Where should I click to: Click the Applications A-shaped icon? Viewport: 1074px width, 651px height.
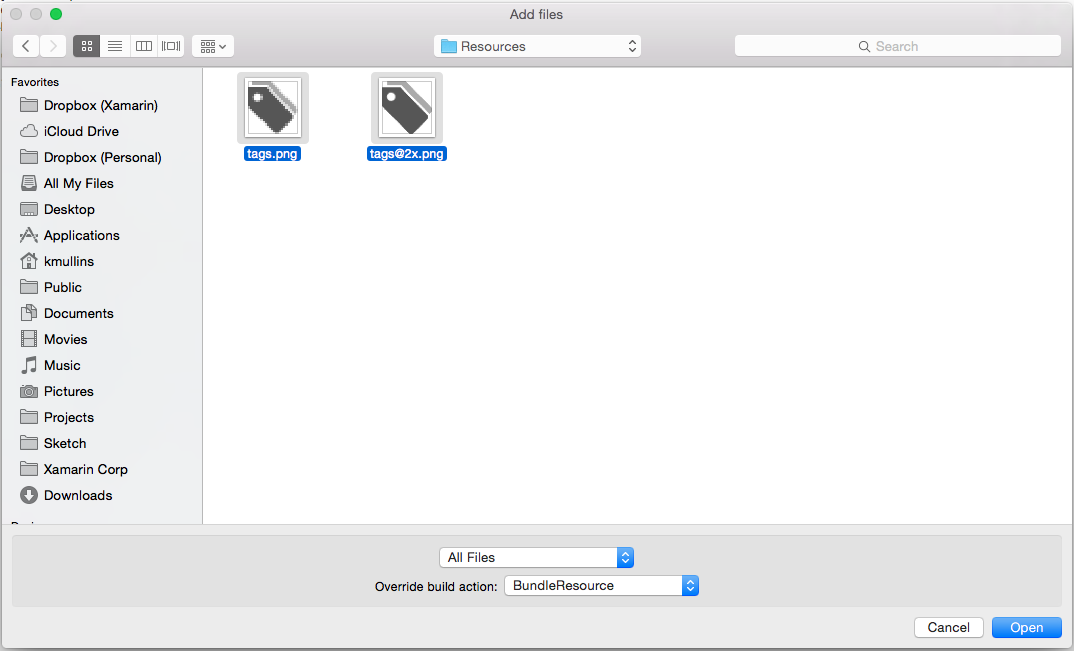(x=29, y=235)
